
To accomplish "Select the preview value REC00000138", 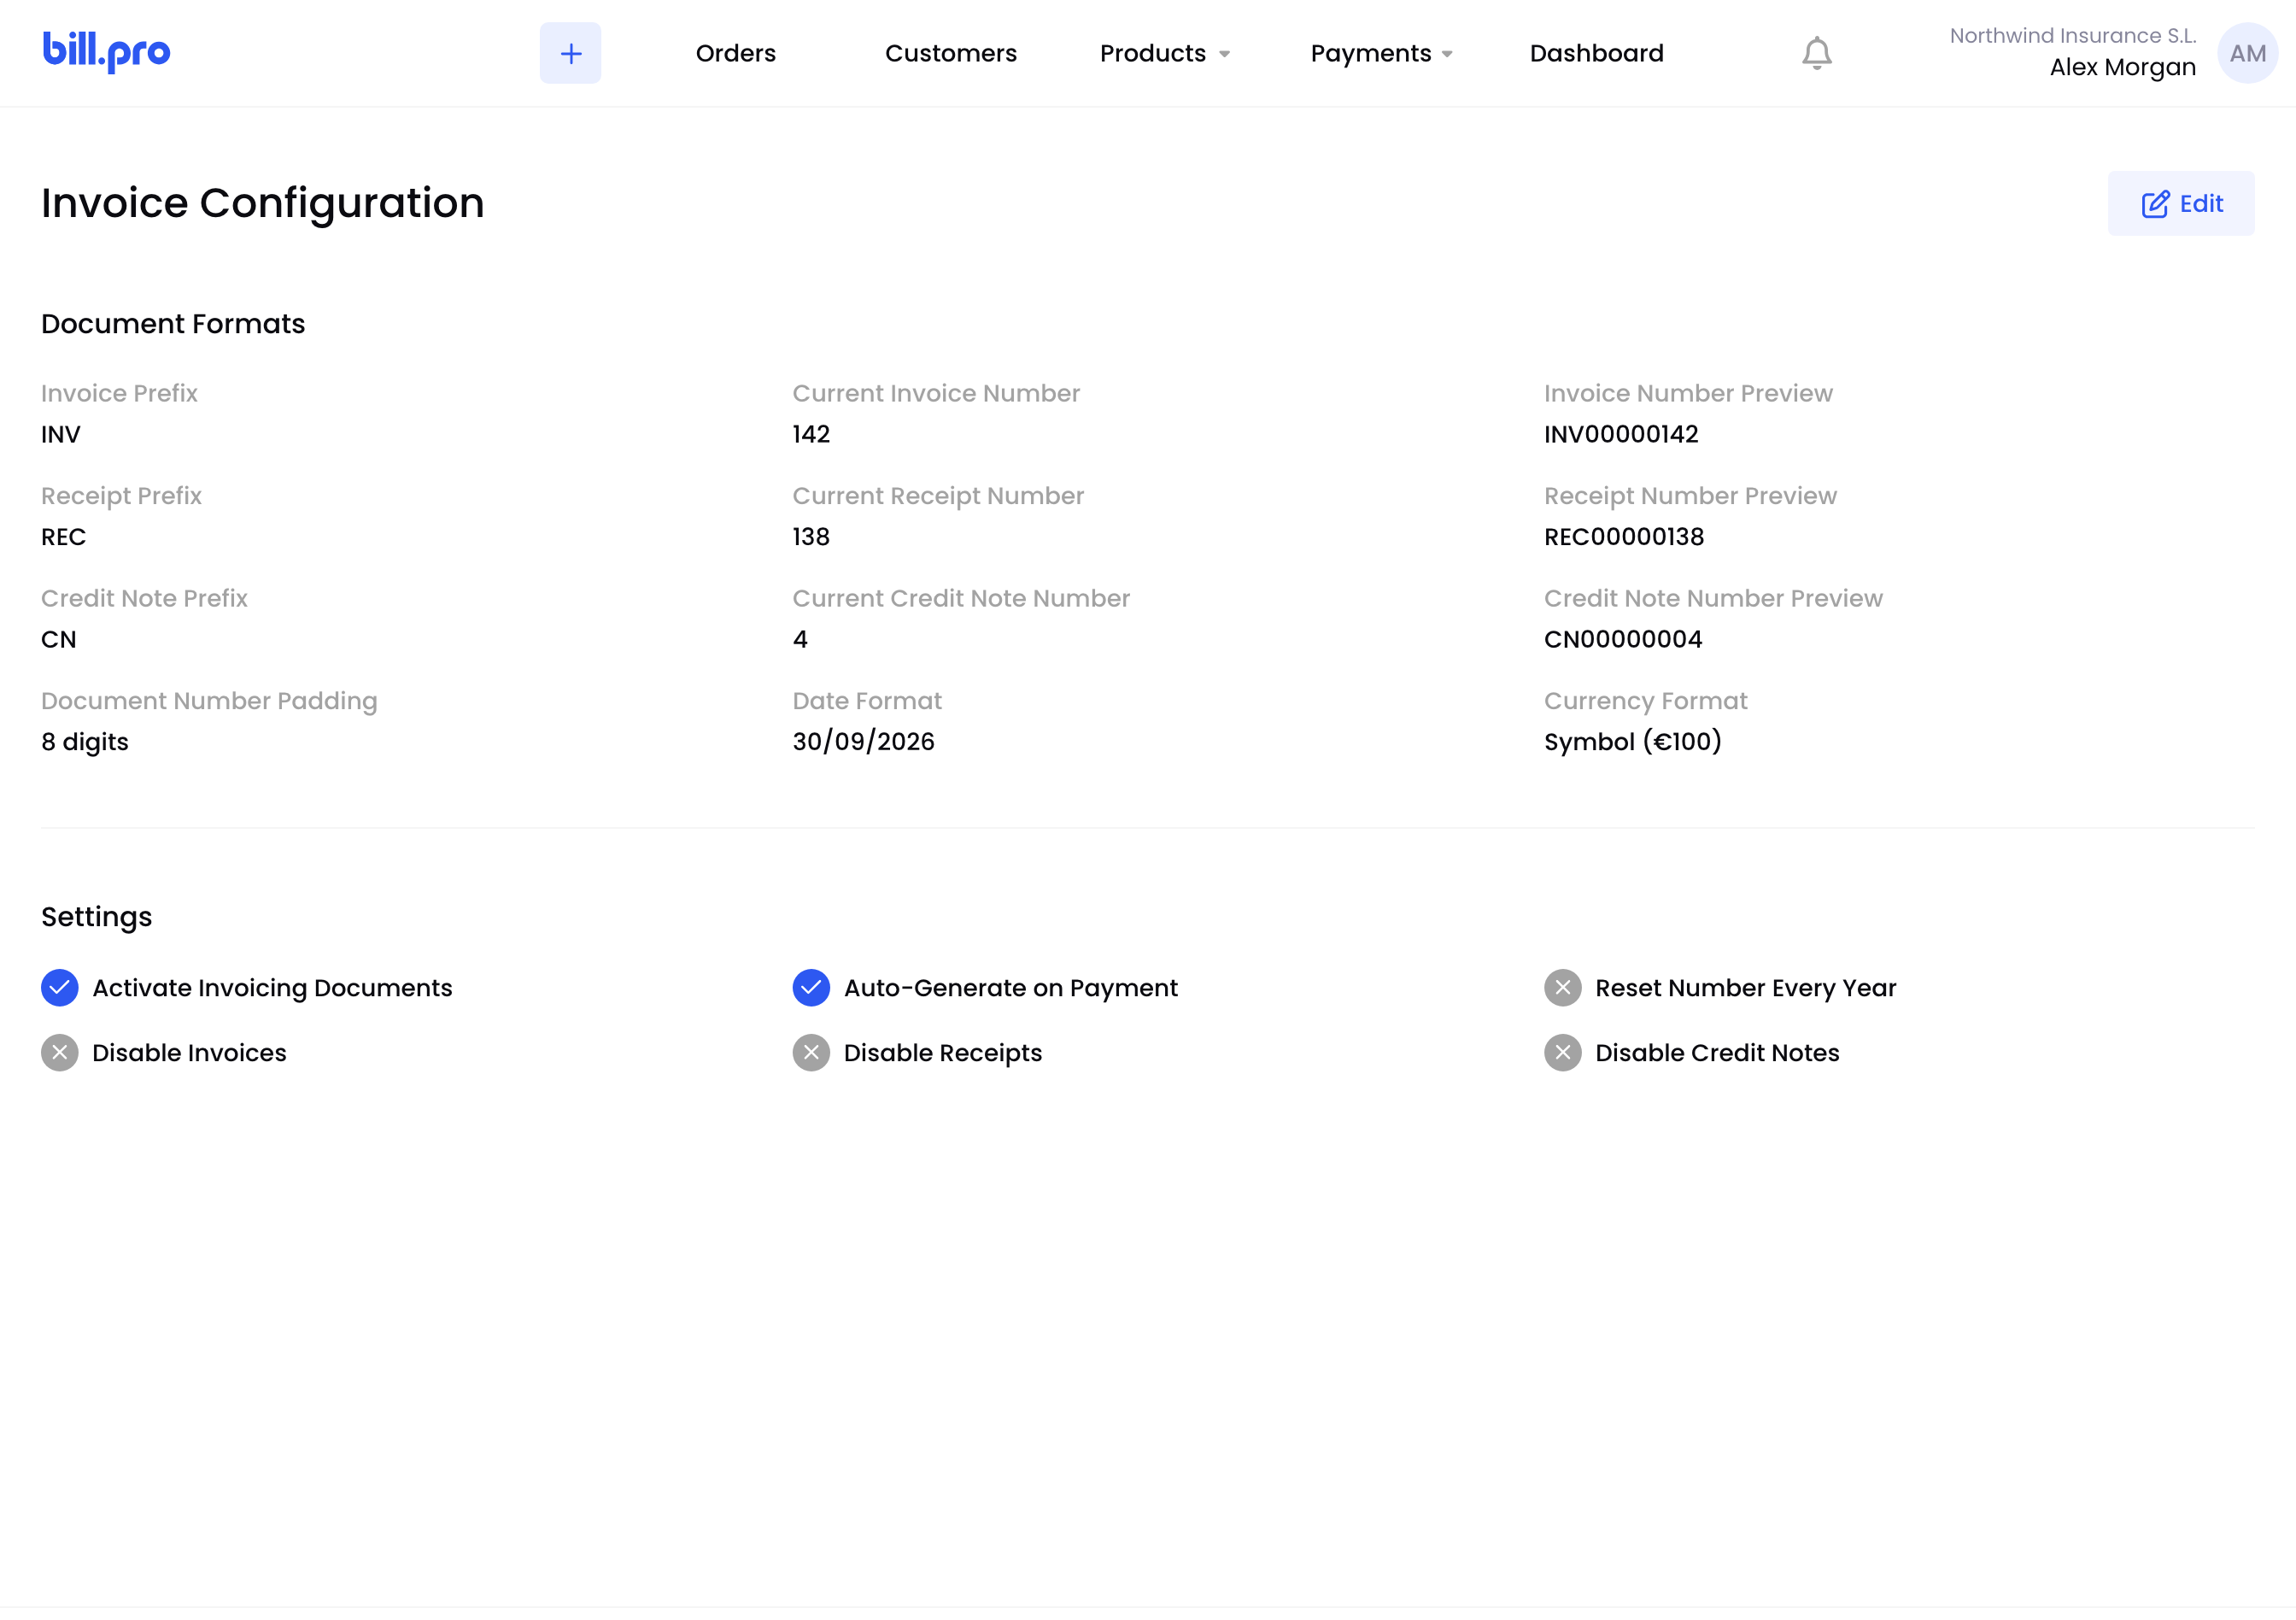I will pyautogui.click(x=1624, y=537).
